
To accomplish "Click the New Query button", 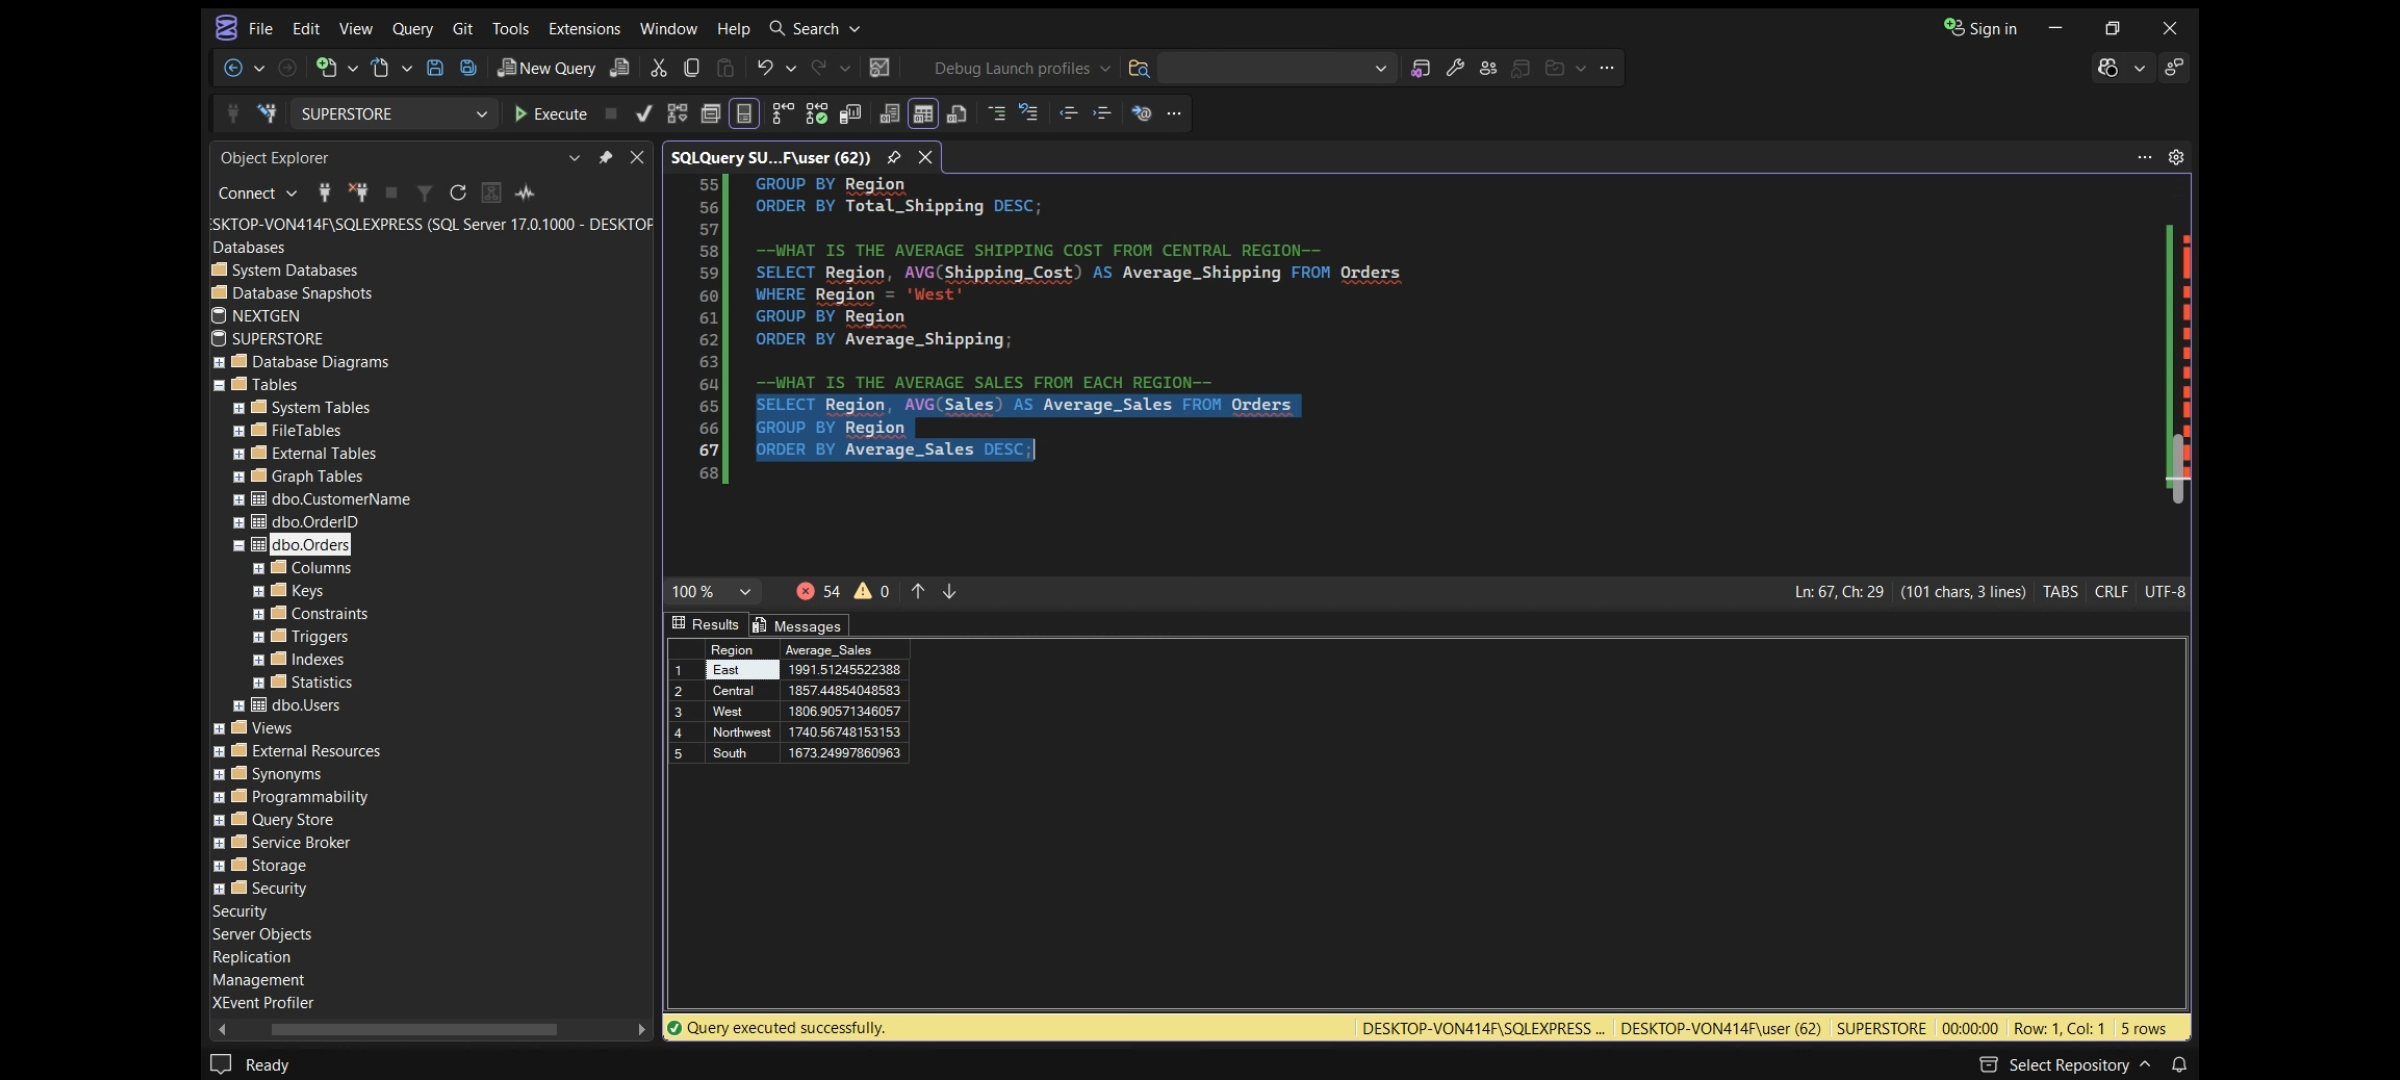I will click(x=547, y=68).
